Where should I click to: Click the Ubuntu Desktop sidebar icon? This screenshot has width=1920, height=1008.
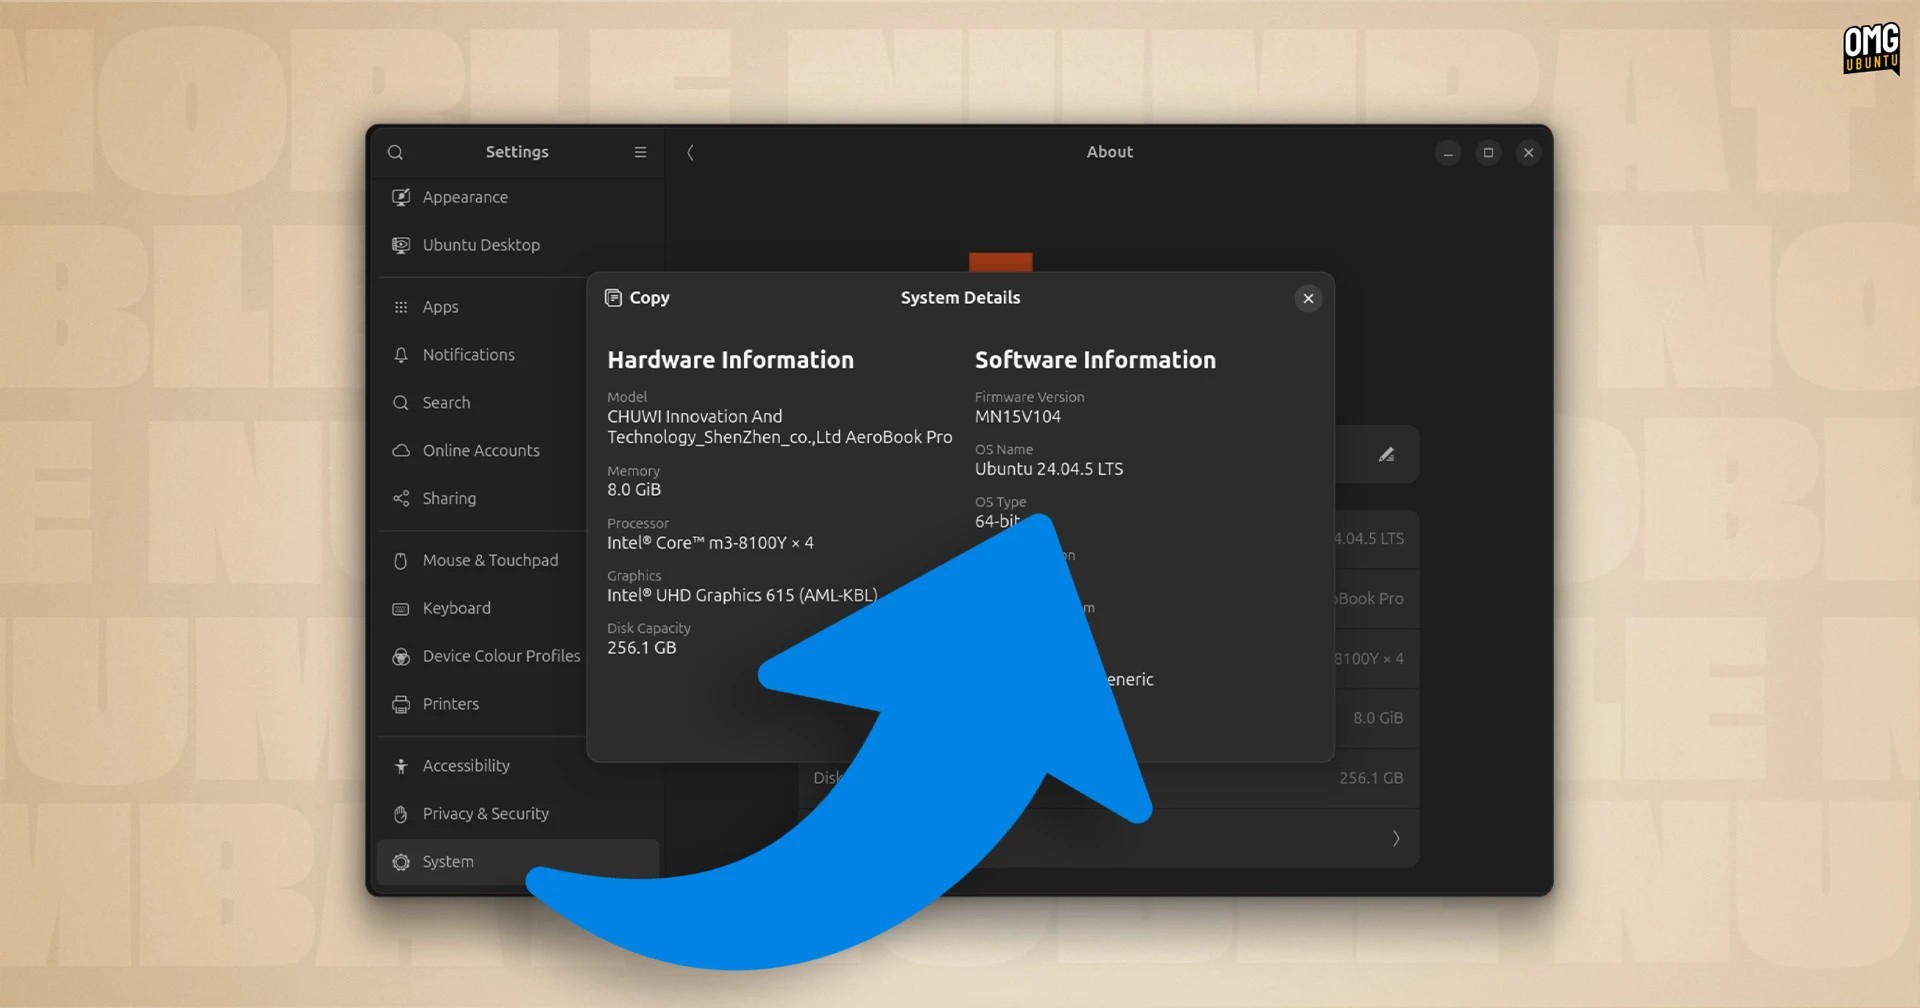click(401, 245)
